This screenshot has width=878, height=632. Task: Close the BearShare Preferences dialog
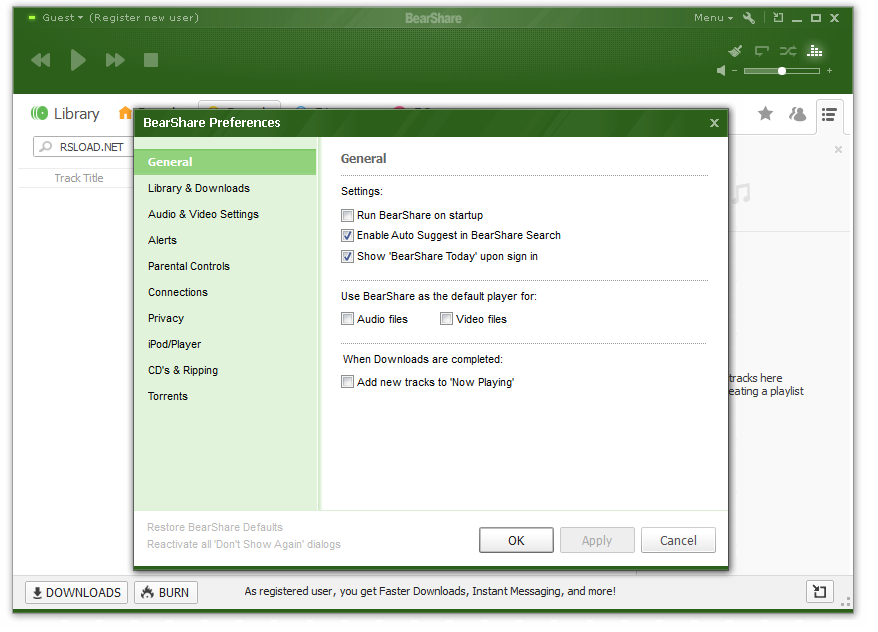(714, 123)
